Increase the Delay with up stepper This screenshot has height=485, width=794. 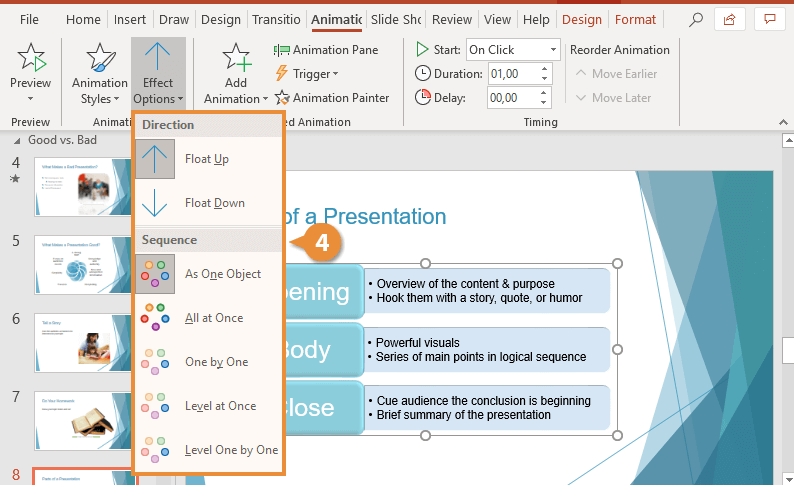pyautogui.click(x=543, y=93)
